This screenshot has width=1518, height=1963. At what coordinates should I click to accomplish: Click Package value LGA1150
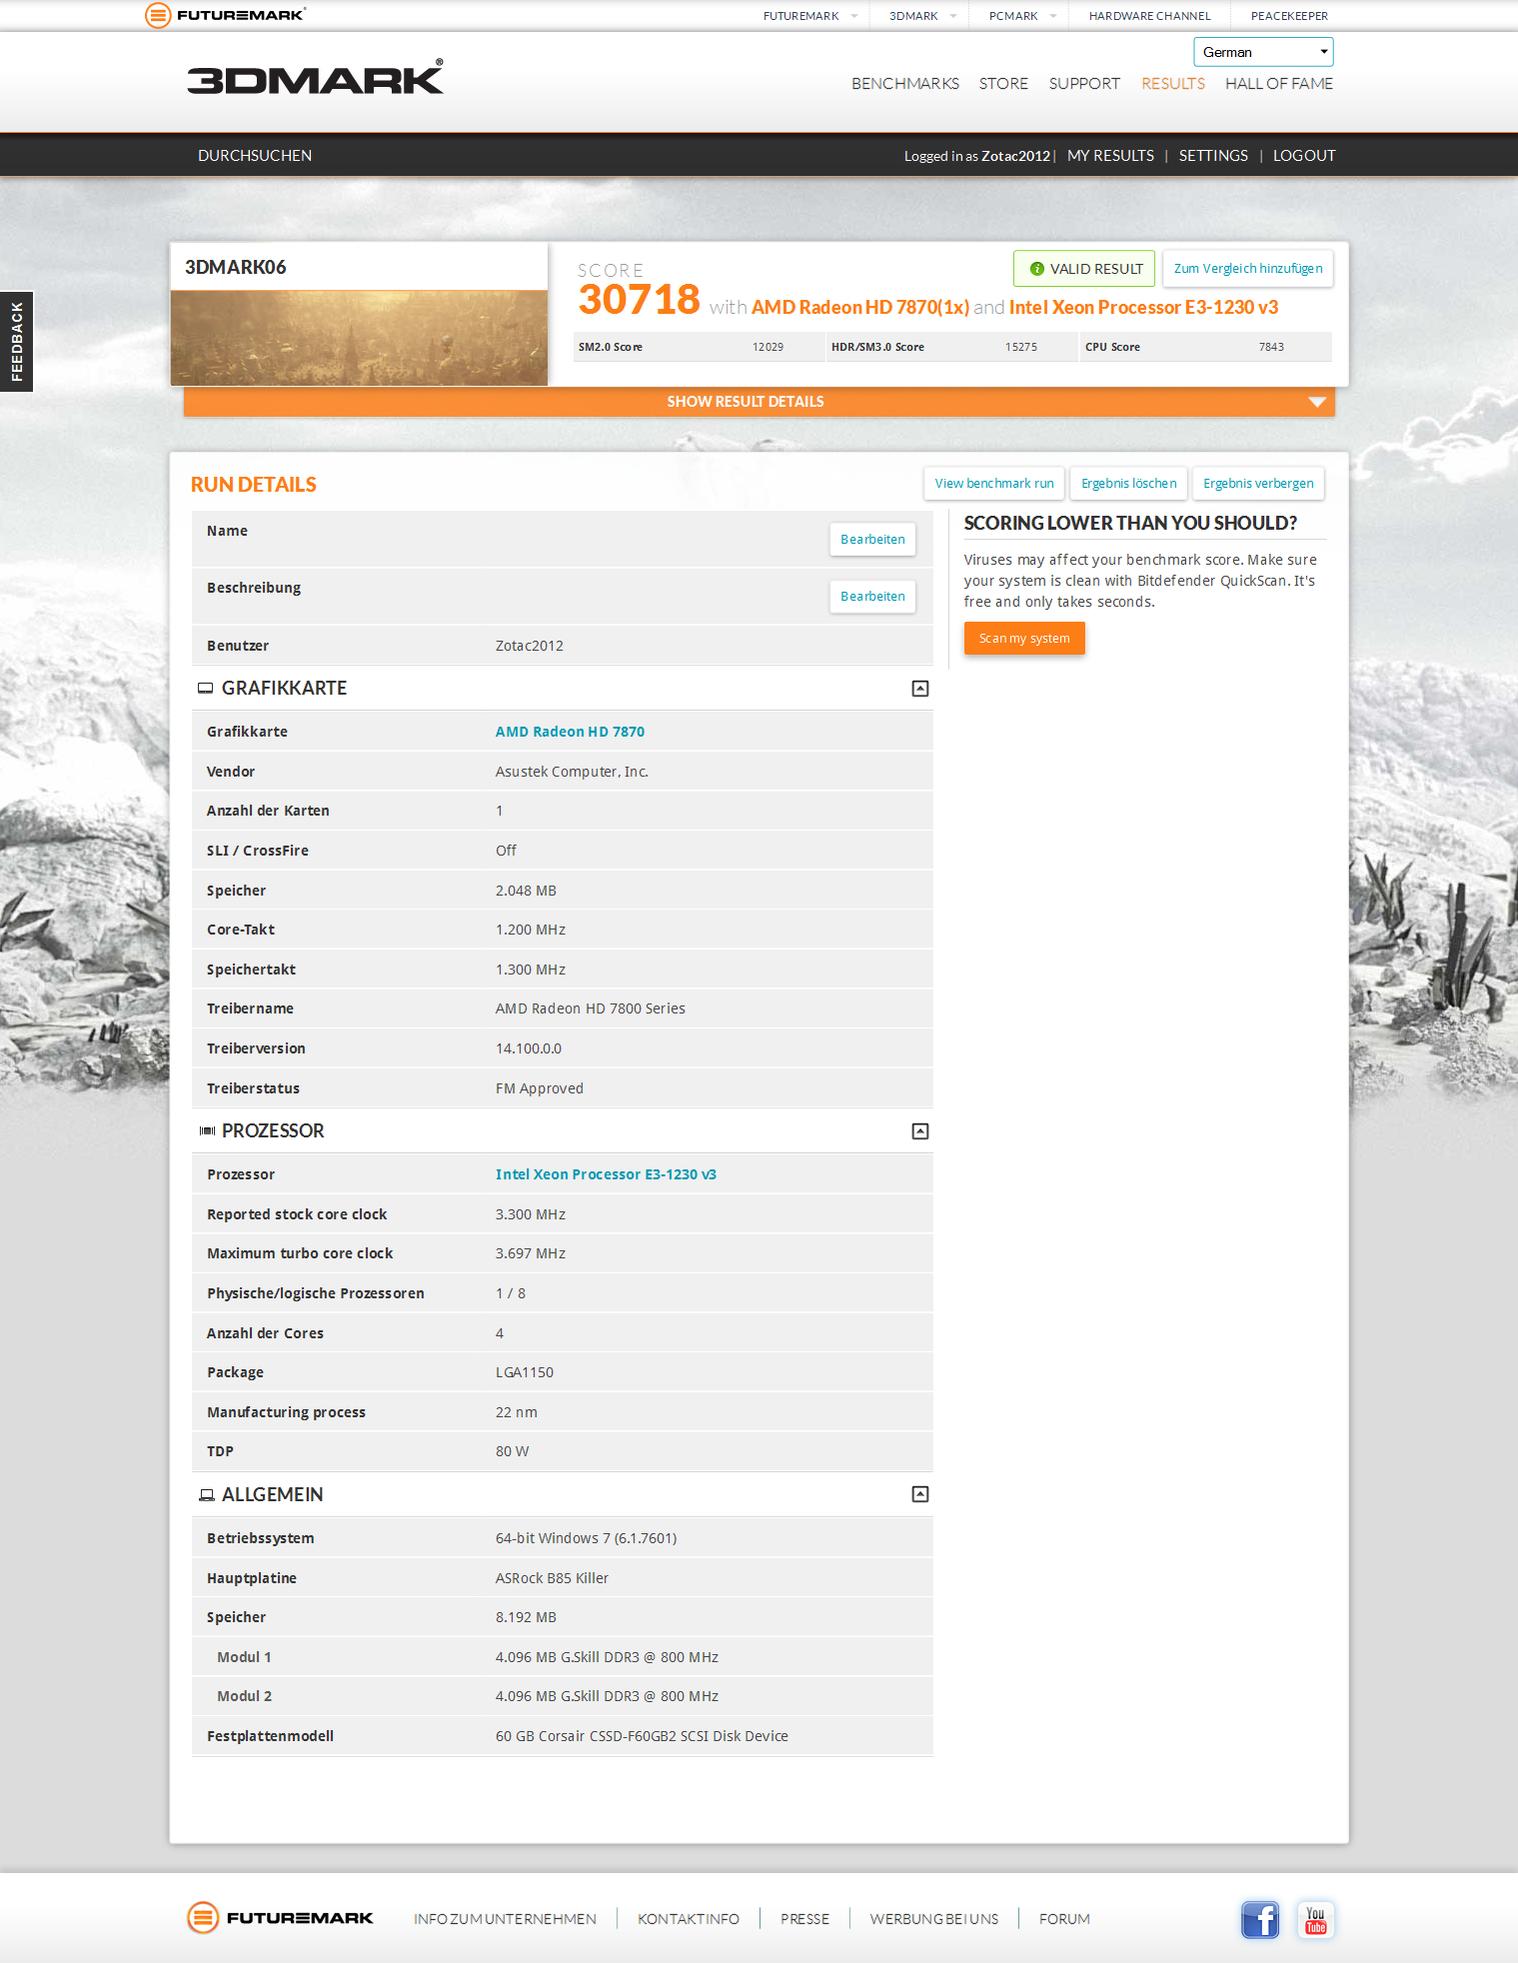point(524,1372)
